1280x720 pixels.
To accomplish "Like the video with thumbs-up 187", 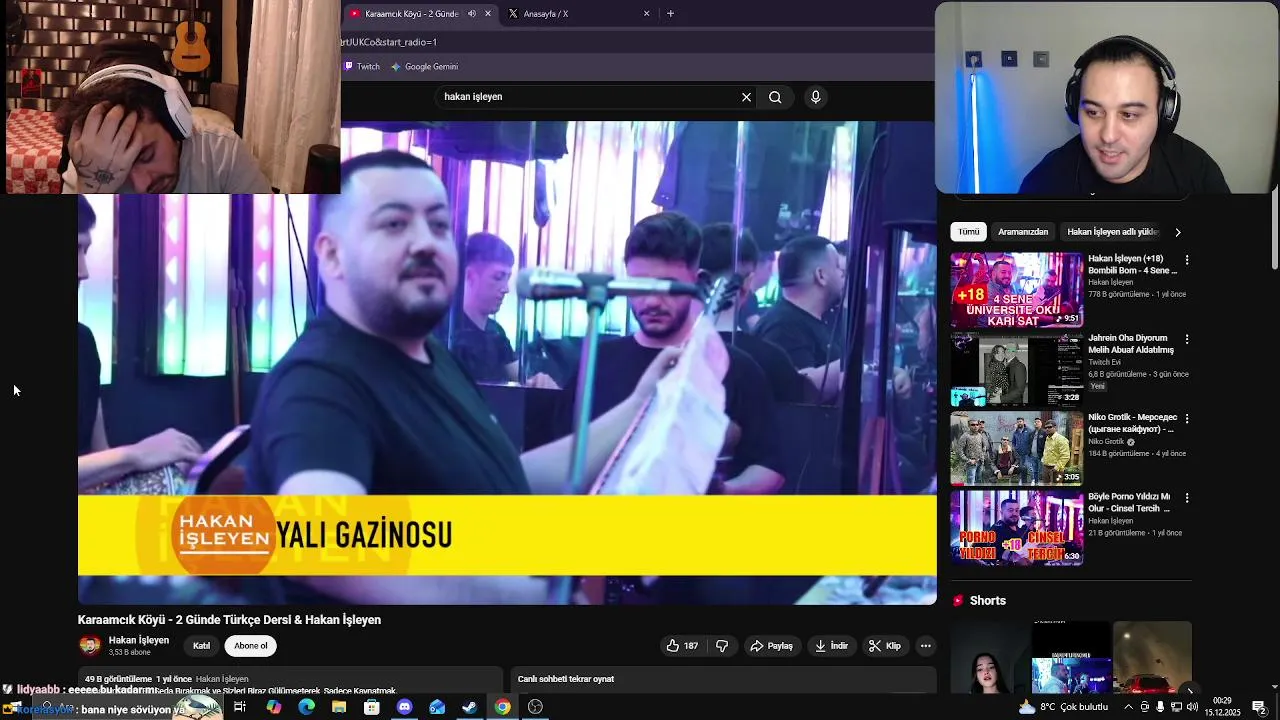I will 682,646.
